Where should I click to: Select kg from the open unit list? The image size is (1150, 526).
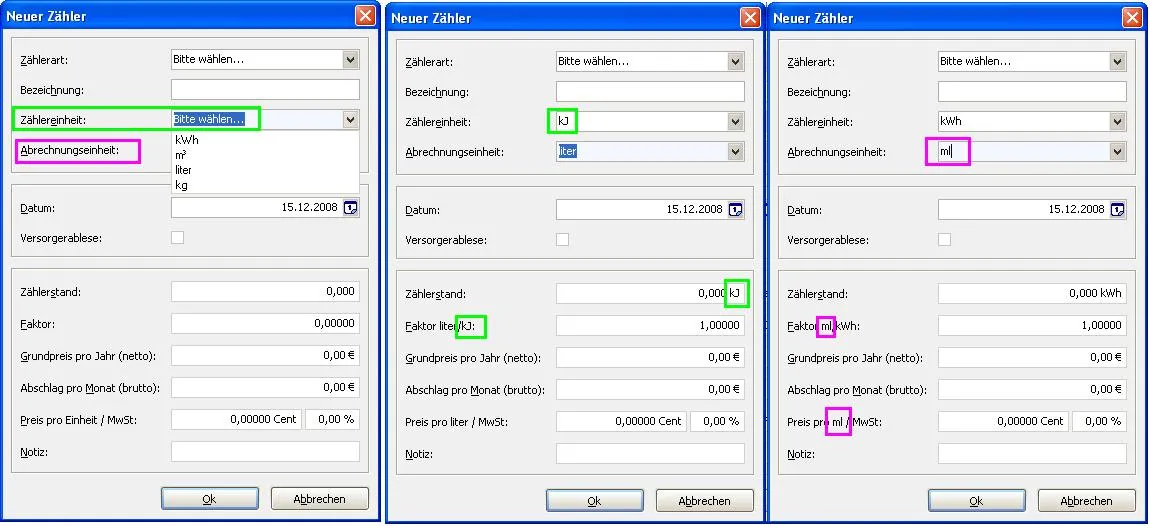point(181,185)
